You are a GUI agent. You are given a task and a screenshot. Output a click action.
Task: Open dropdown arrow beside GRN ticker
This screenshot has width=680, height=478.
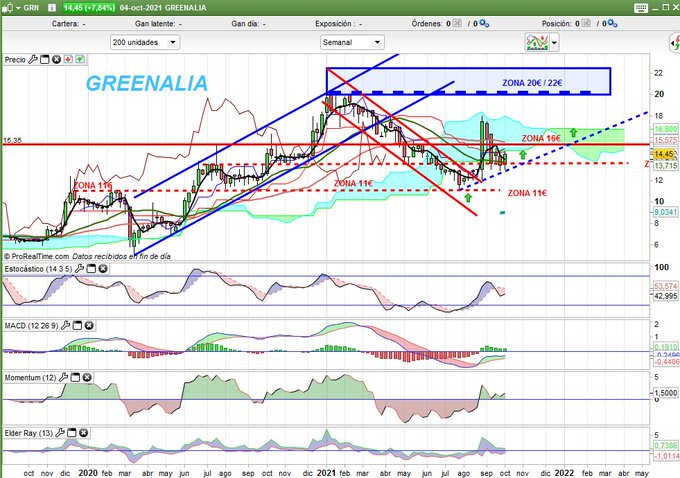18,8
